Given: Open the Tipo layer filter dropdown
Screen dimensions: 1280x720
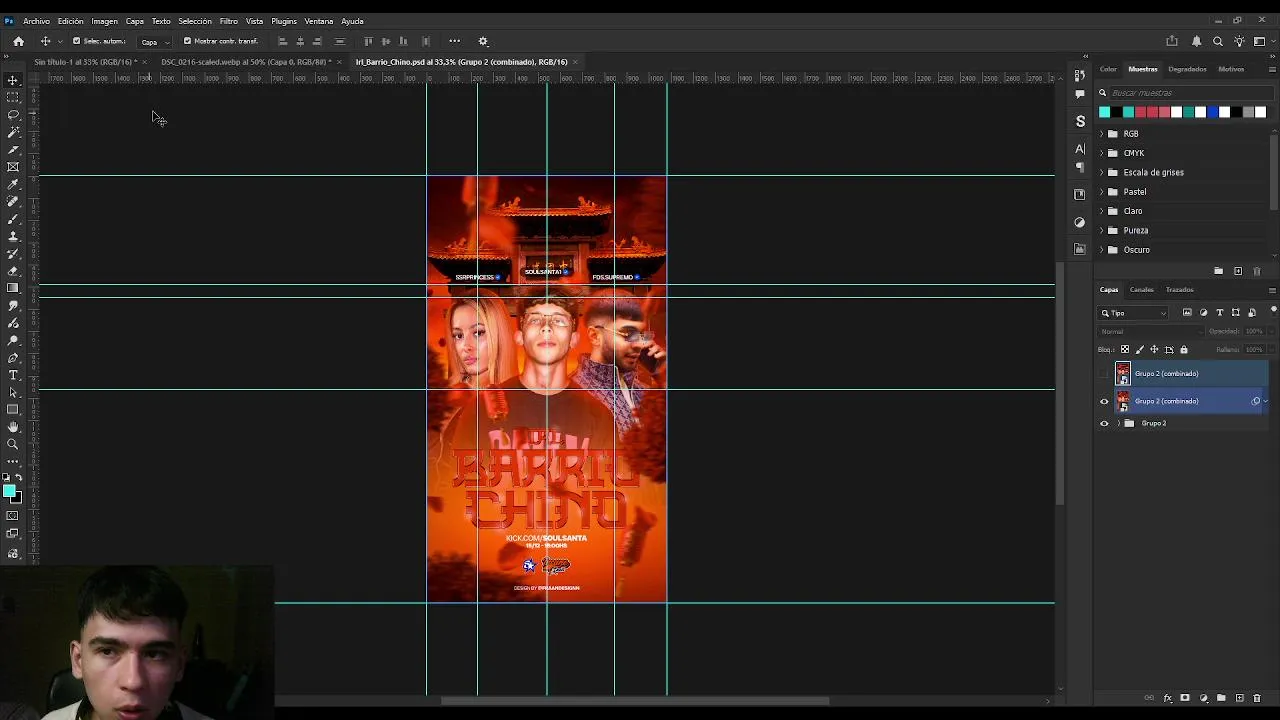Looking at the screenshot, I should coord(1134,313).
